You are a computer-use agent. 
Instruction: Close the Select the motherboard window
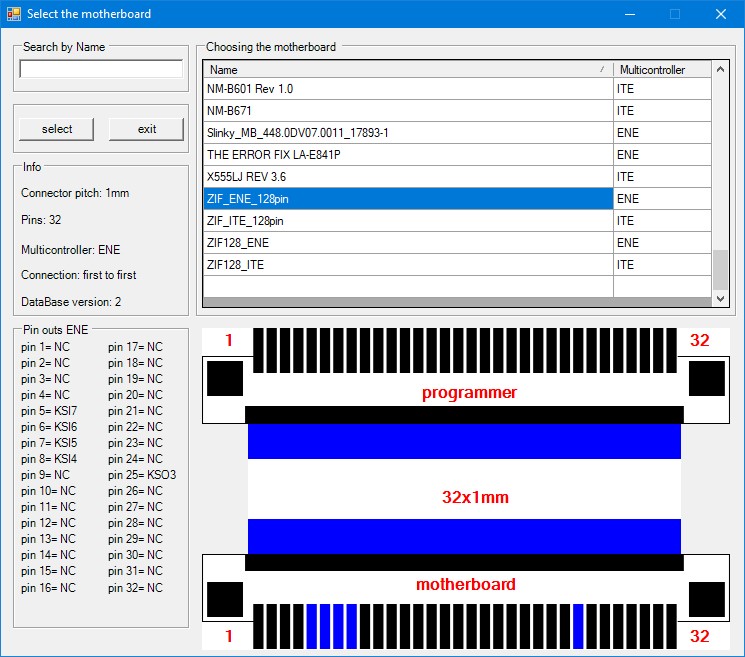(720, 14)
